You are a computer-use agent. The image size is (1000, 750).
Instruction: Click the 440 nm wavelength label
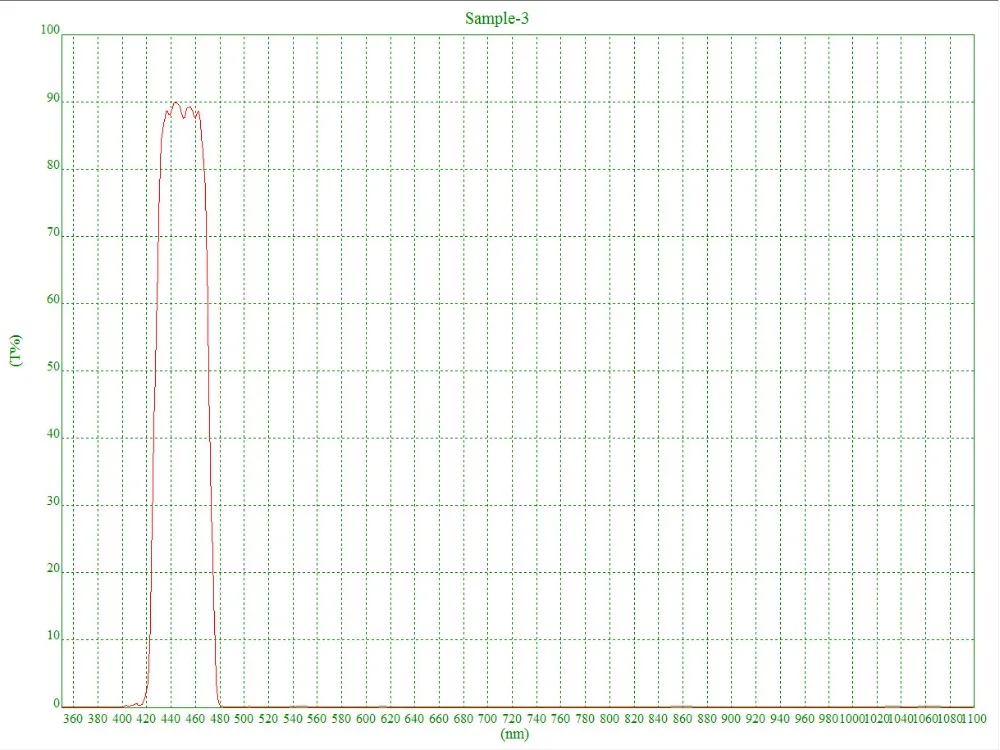[170, 719]
